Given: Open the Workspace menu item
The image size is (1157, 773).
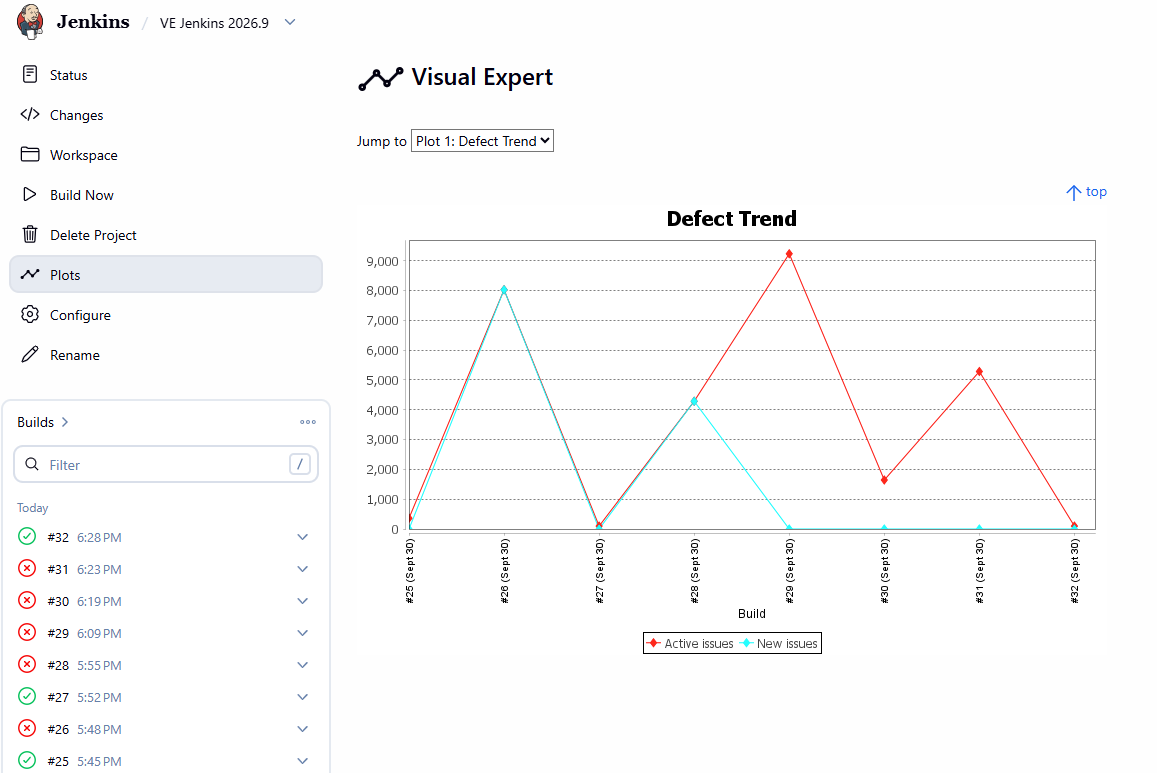Looking at the screenshot, I should click(166, 154).
